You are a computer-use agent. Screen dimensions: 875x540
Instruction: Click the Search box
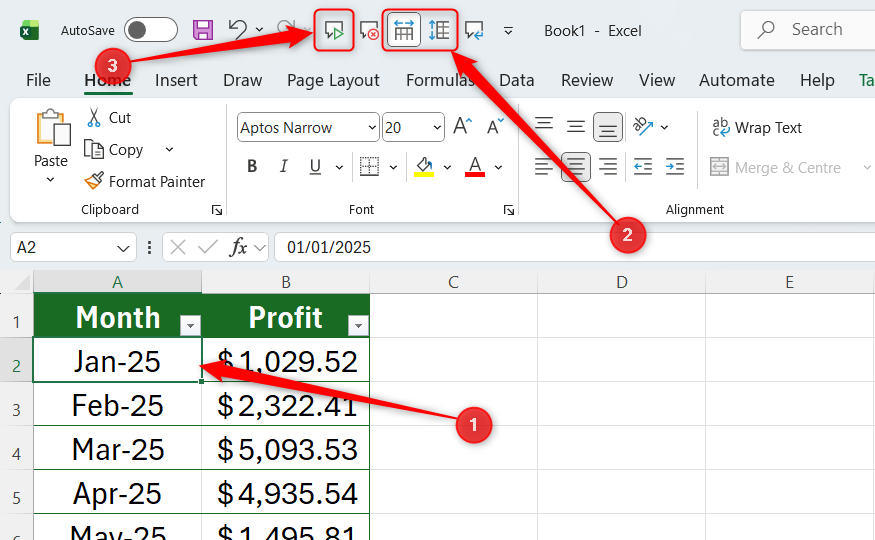tap(808, 30)
